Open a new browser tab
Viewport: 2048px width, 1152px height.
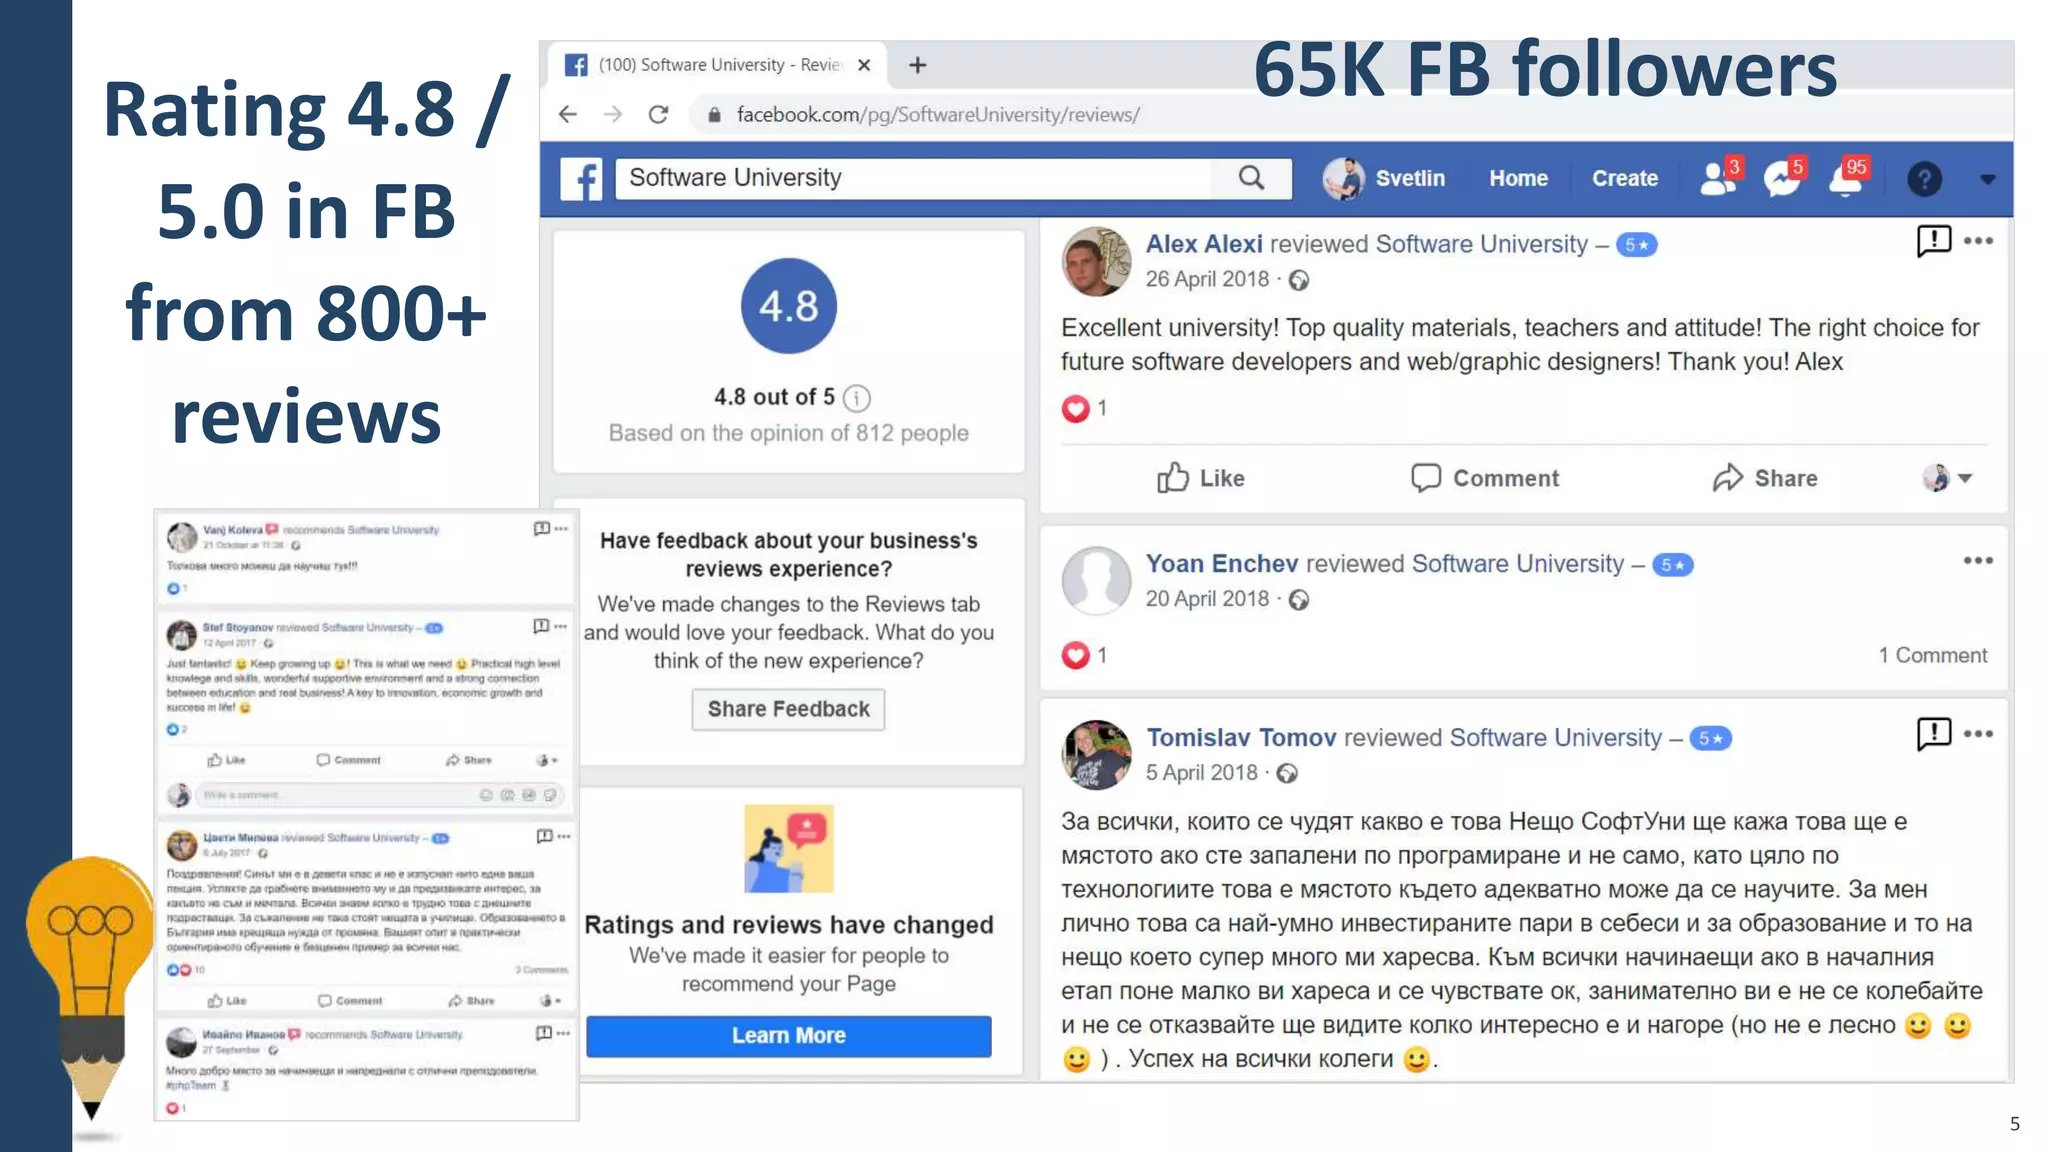[x=917, y=65]
